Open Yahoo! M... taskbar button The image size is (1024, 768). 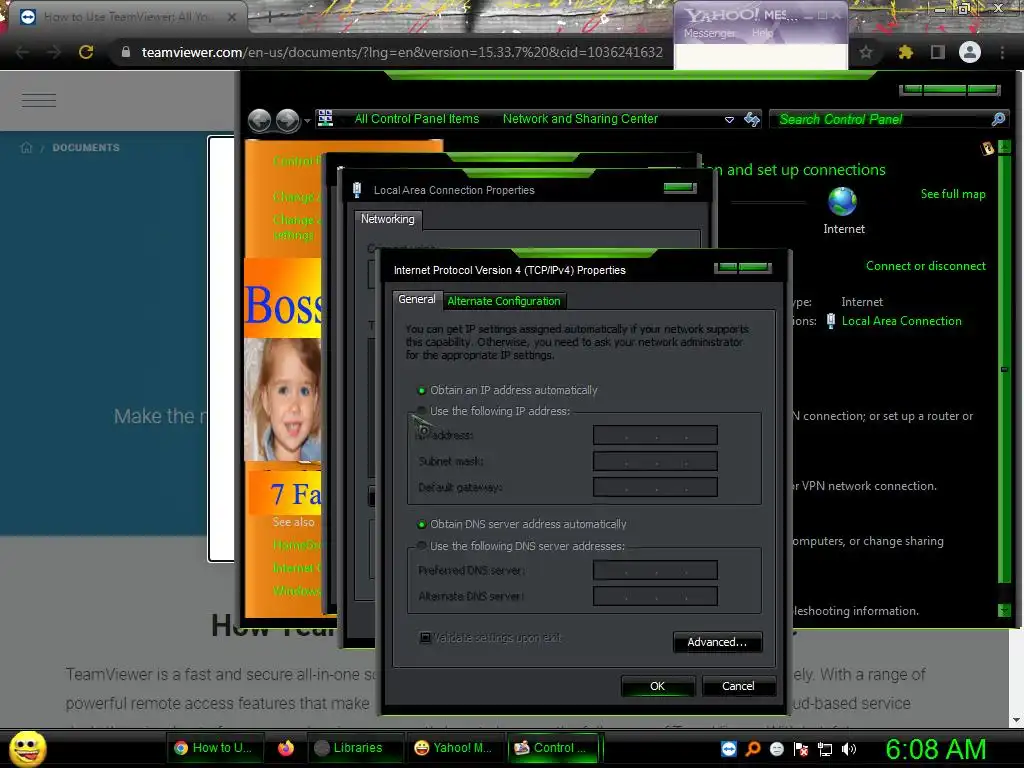point(454,748)
